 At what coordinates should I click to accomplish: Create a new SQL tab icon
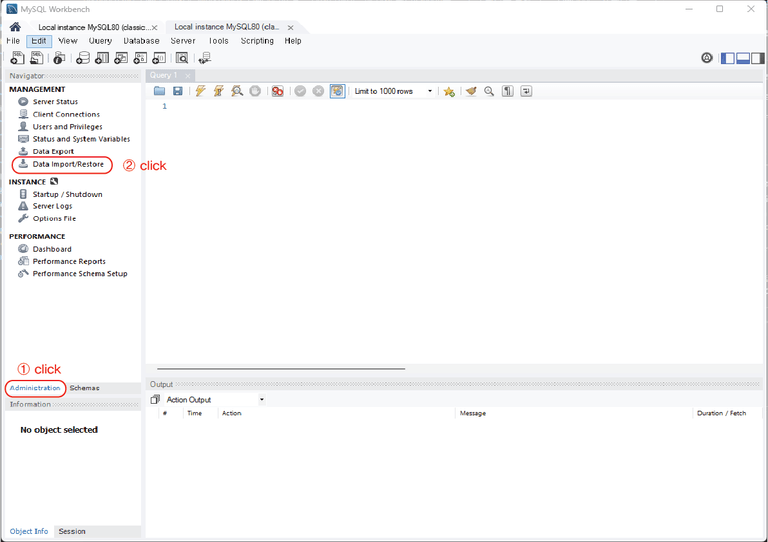click(17, 58)
